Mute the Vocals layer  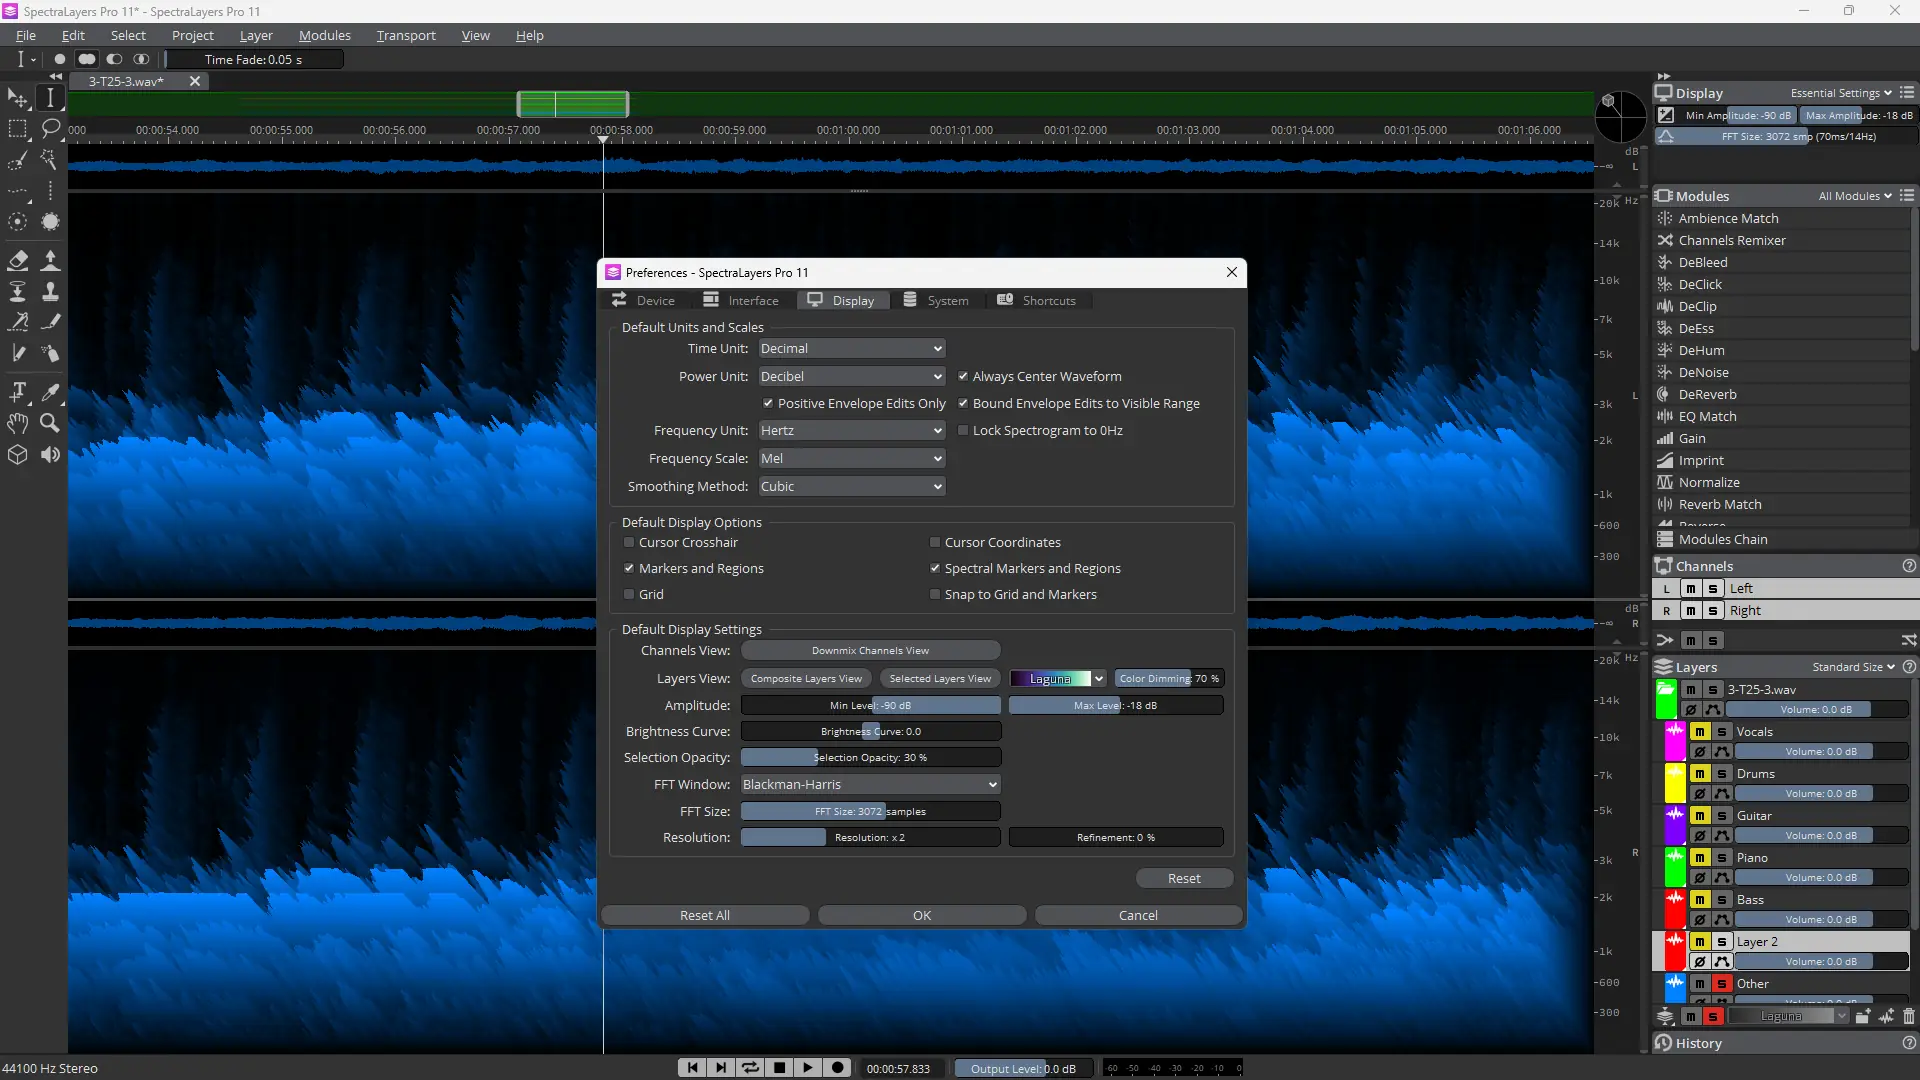[x=1699, y=732]
